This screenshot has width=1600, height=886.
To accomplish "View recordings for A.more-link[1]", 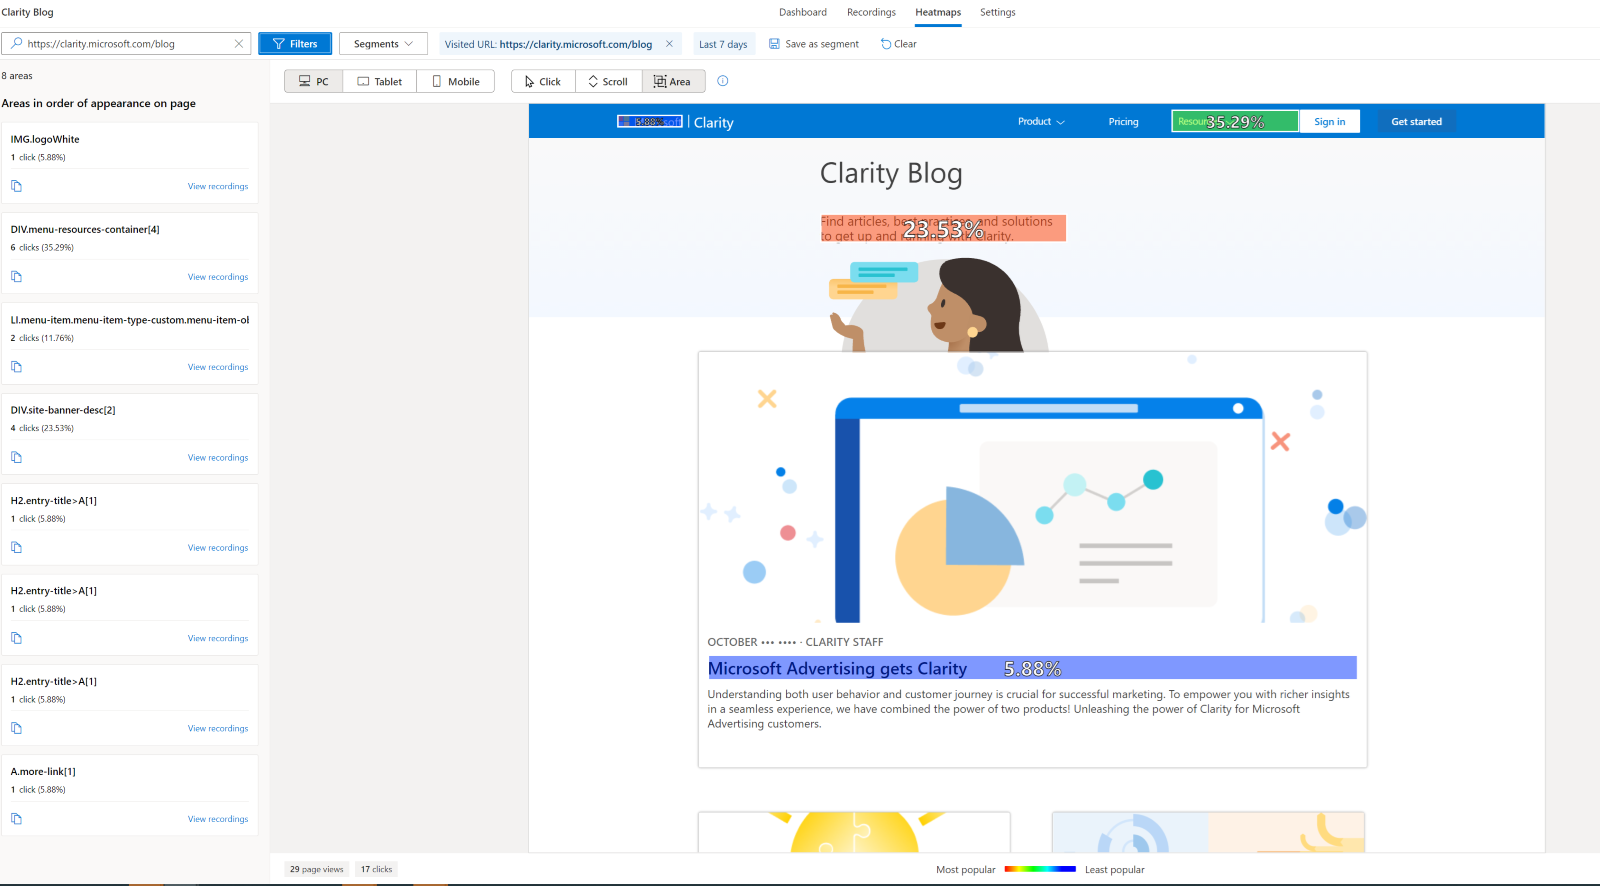I will pyautogui.click(x=218, y=819).
